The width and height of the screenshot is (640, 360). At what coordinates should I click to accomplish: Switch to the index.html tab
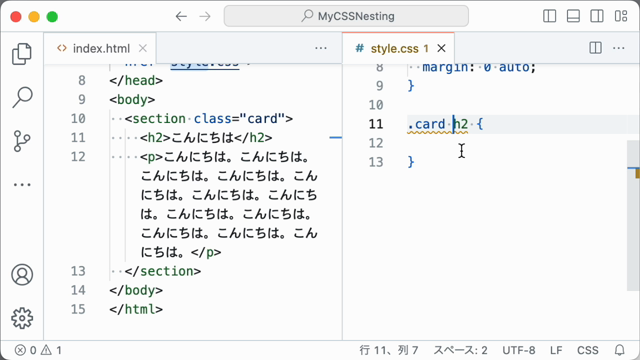click(100, 49)
